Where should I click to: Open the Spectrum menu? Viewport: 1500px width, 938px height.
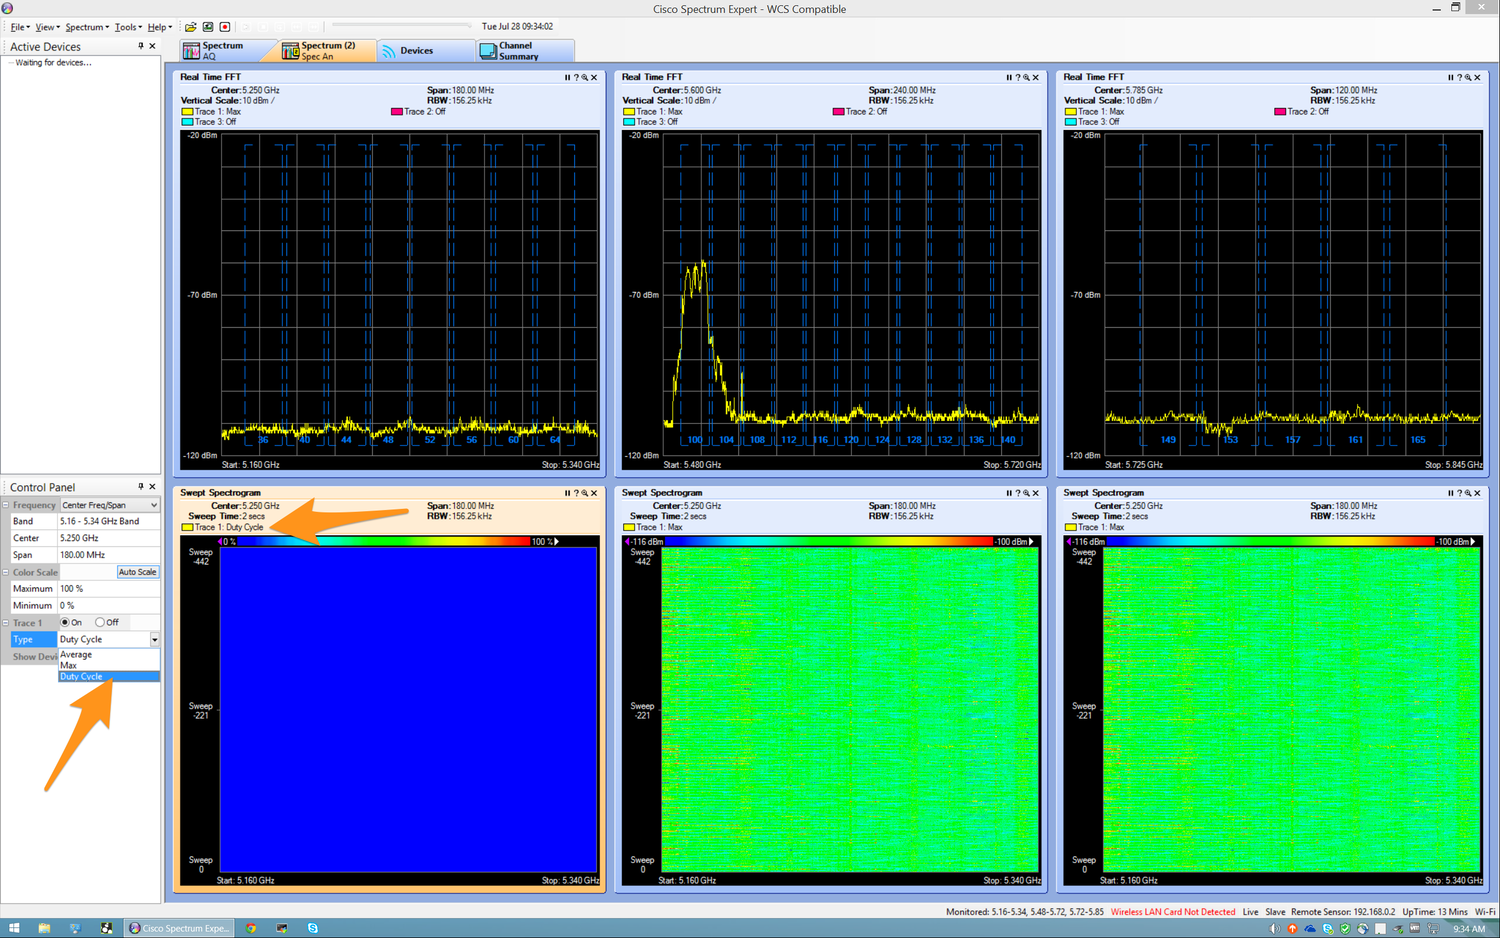point(87,27)
